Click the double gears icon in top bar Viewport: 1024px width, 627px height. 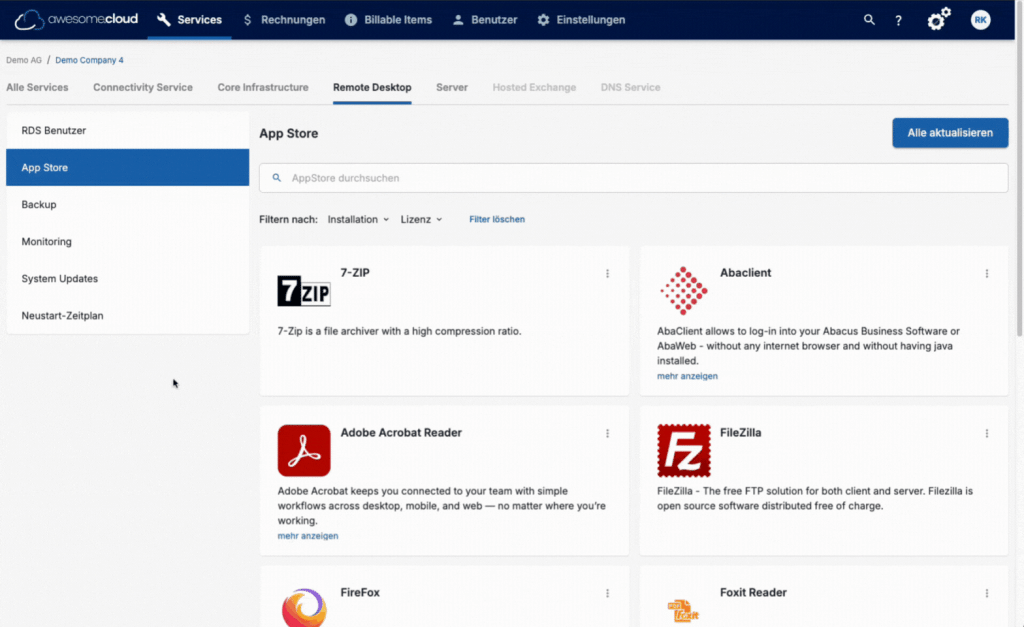(x=938, y=20)
